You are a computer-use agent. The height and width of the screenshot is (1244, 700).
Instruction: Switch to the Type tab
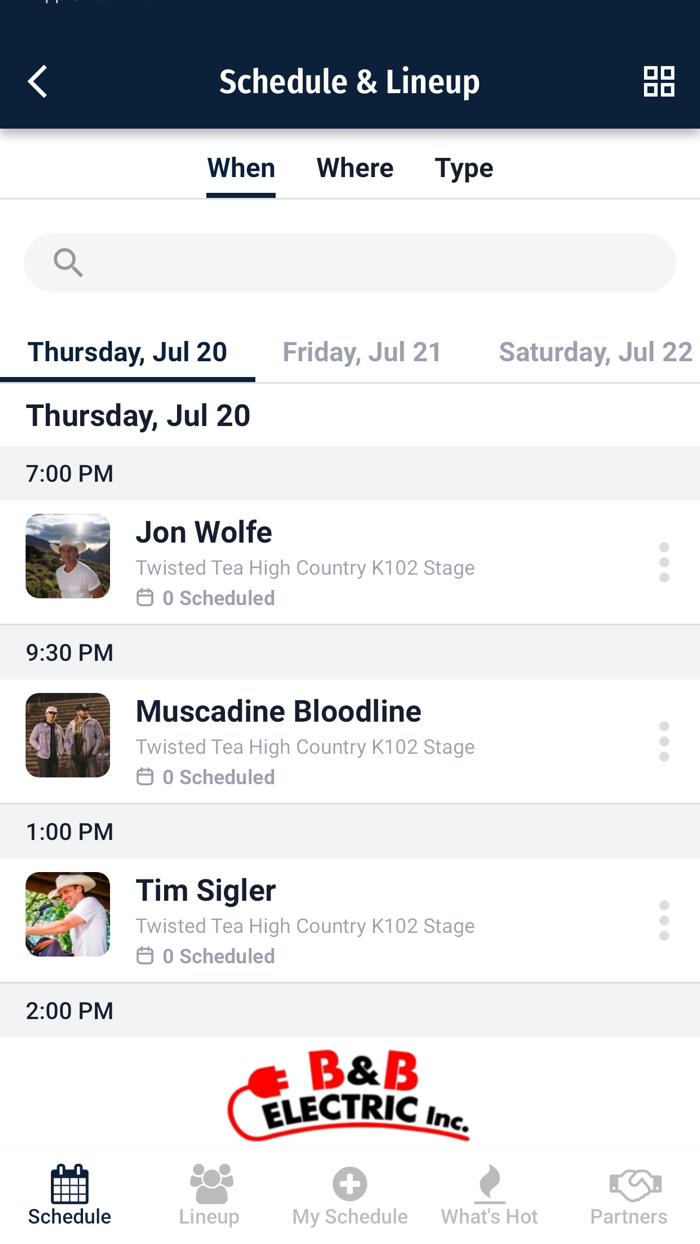[x=463, y=167]
